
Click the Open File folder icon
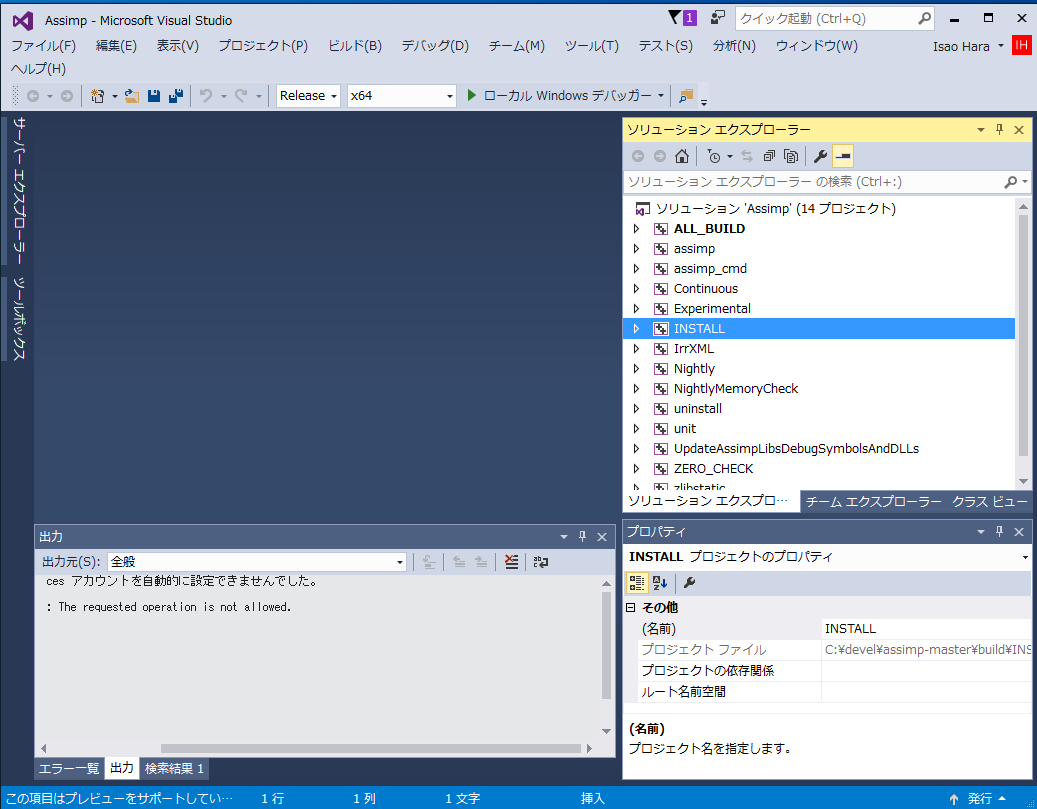click(x=132, y=96)
